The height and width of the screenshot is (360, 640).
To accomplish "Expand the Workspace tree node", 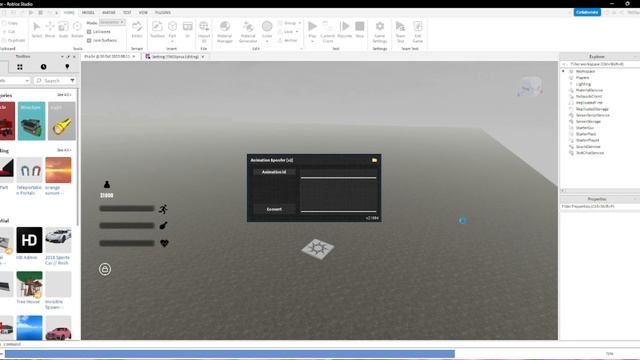I will click(564, 71).
